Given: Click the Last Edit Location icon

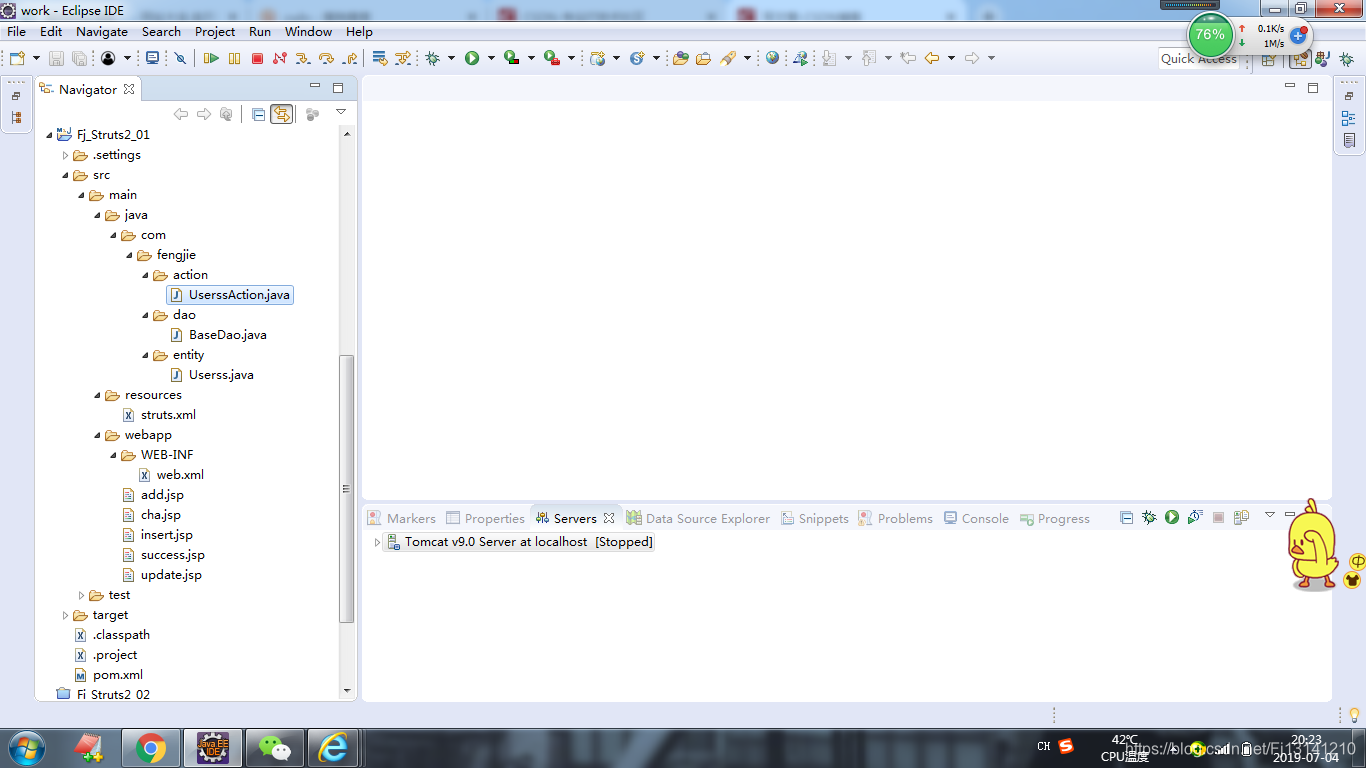Looking at the screenshot, I should [x=908, y=59].
